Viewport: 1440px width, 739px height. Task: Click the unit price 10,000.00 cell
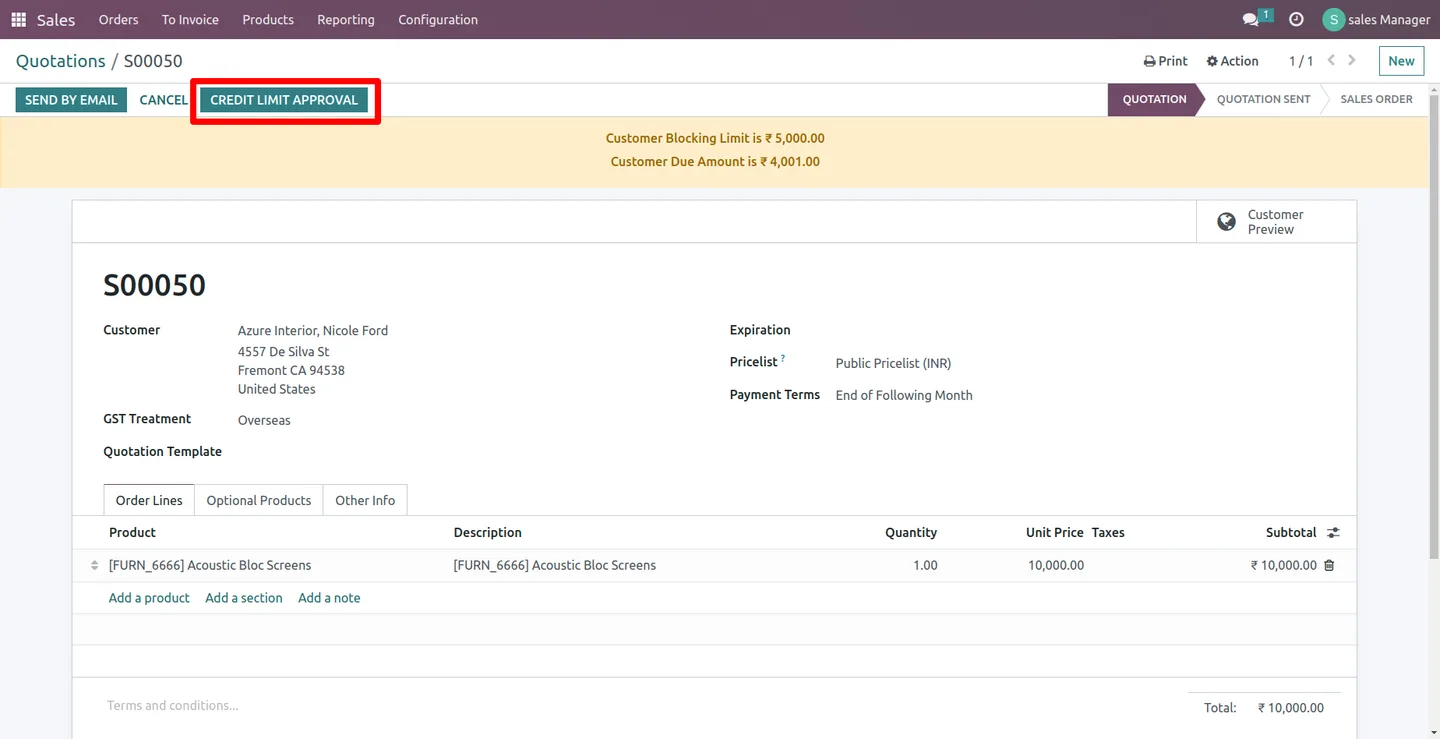[1056, 566]
